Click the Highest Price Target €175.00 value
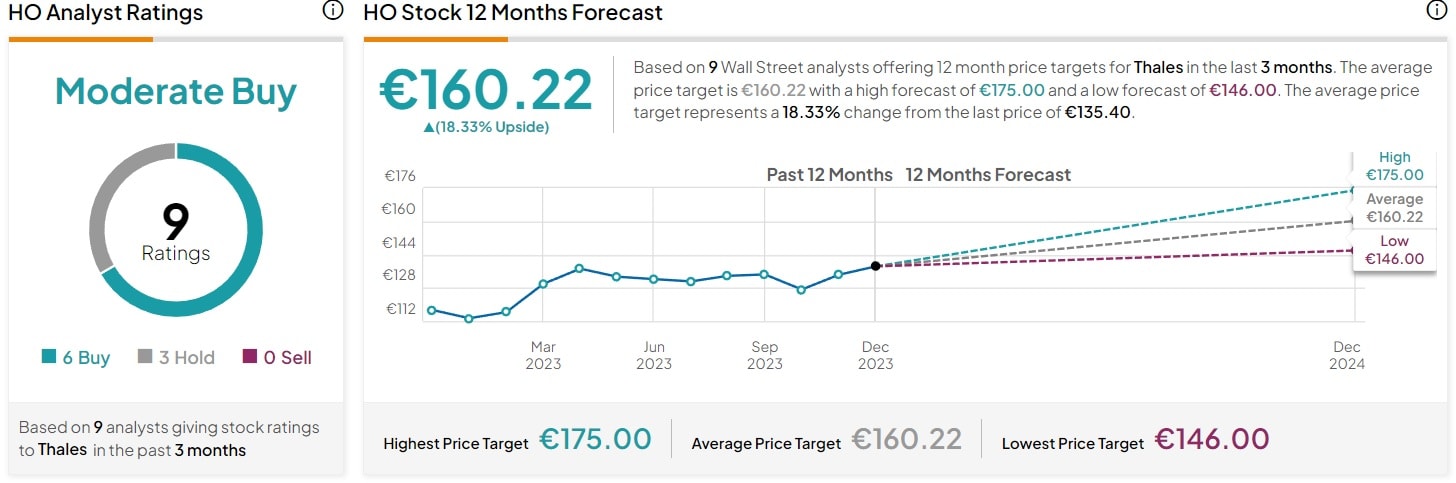 point(595,439)
